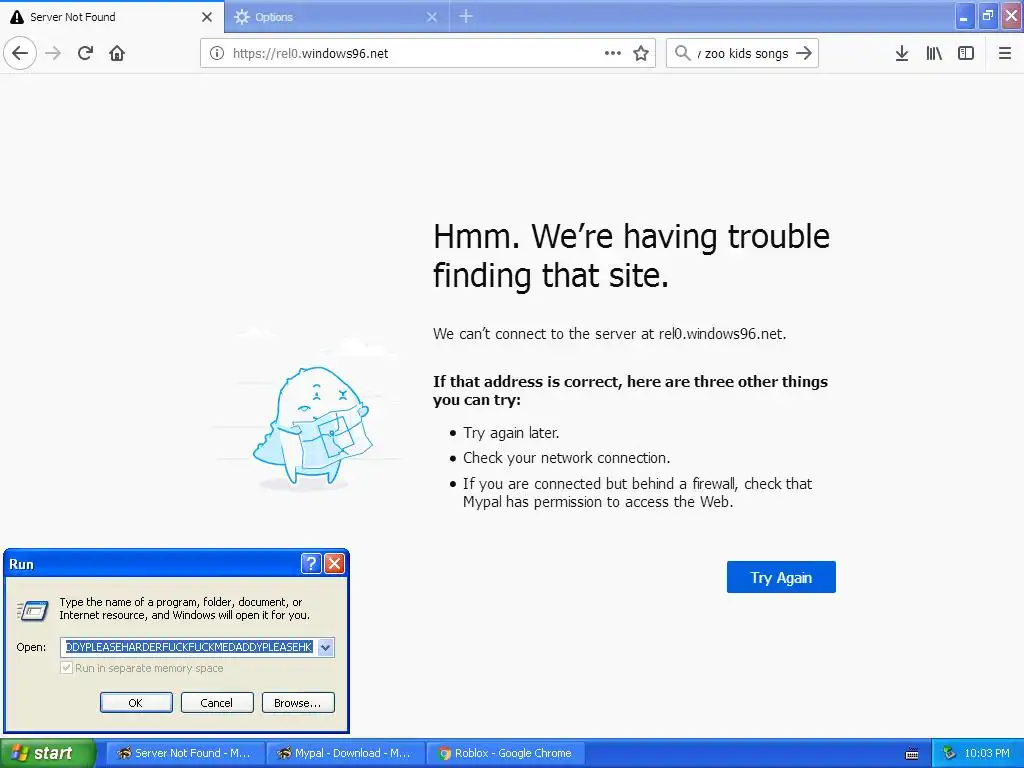This screenshot has width=1024, height=768.
Task: Submit search with the arrow button
Action: [804, 53]
